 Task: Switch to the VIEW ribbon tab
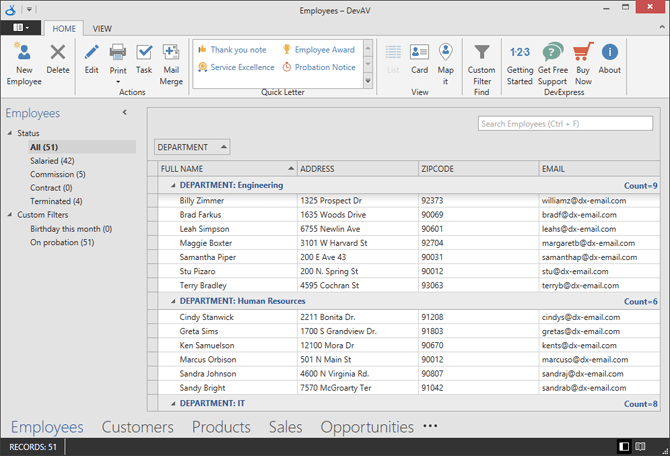coord(102,29)
